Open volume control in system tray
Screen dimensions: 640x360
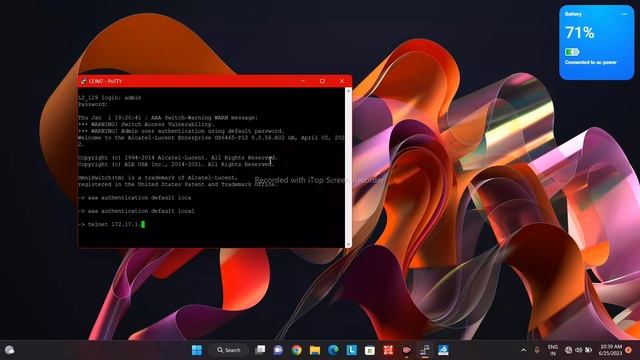point(578,350)
